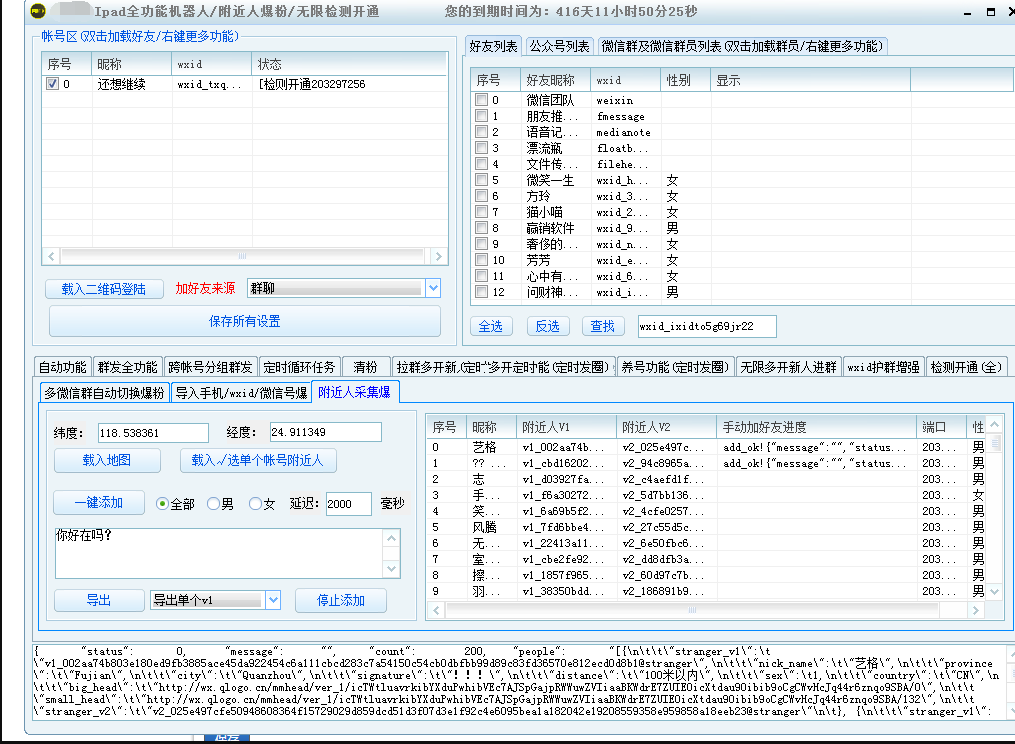Open the 养号功能(定时发圈) tab
This screenshot has height=744, width=1015.
[676, 367]
